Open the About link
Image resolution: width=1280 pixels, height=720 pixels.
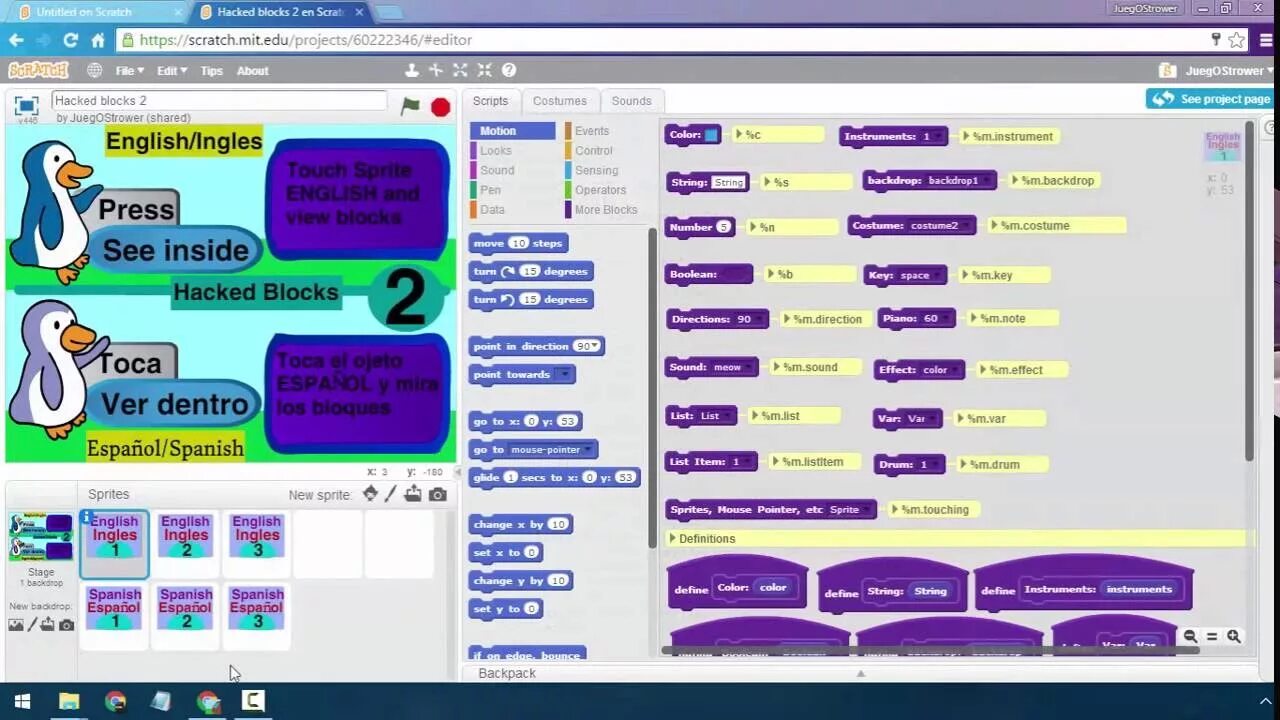click(x=252, y=70)
